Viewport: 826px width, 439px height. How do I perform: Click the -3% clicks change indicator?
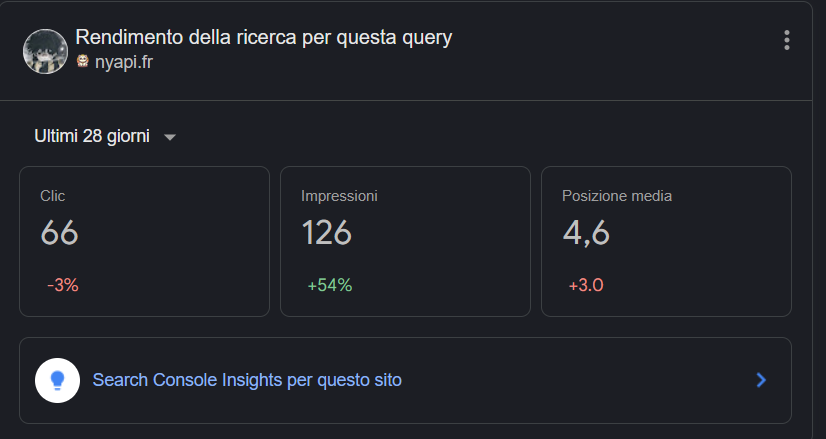(x=62, y=285)
